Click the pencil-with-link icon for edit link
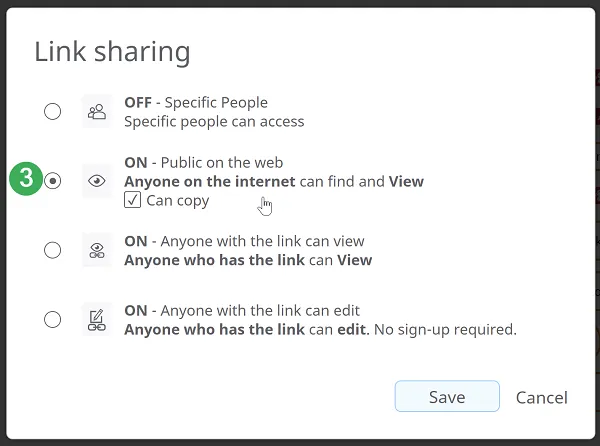600x446 pixels. (97, 319)
